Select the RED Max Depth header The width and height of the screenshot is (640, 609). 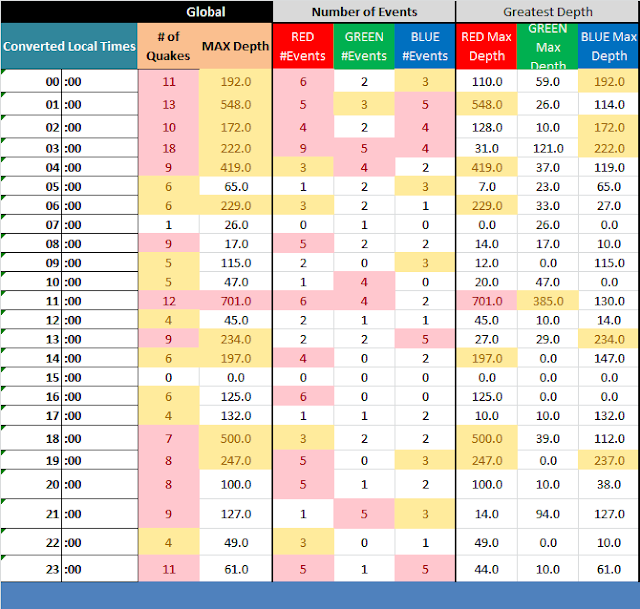[x=486, y=46]
